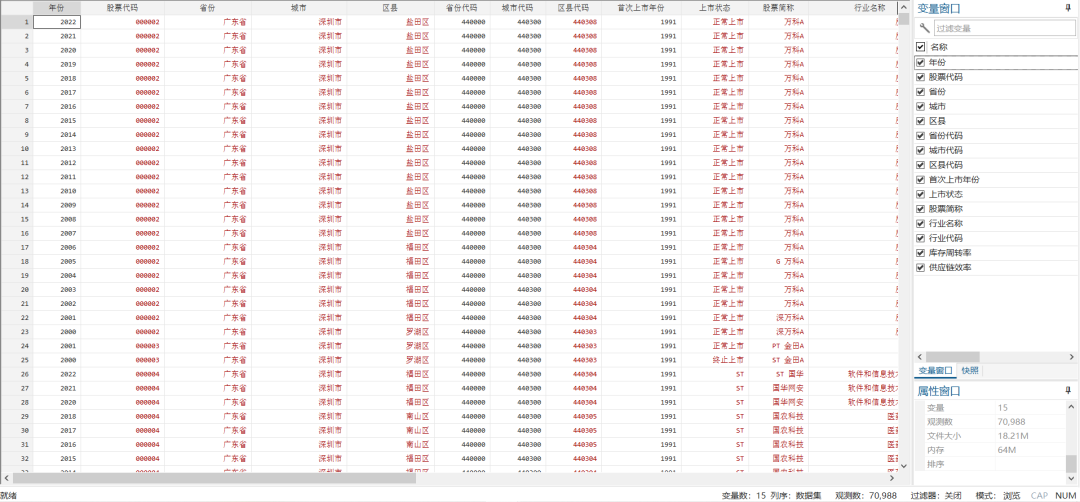Click the left arrow of the variable list scrollbar

(920, 357)
